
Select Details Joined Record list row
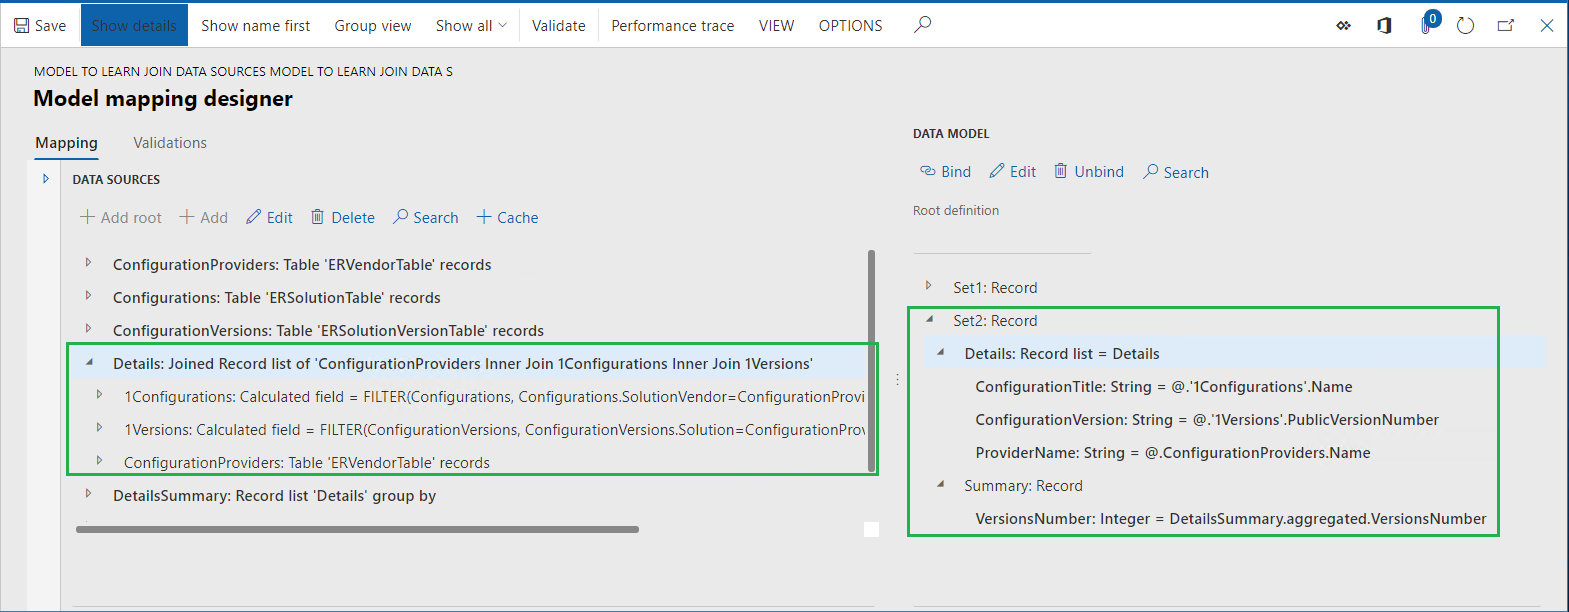470,363
